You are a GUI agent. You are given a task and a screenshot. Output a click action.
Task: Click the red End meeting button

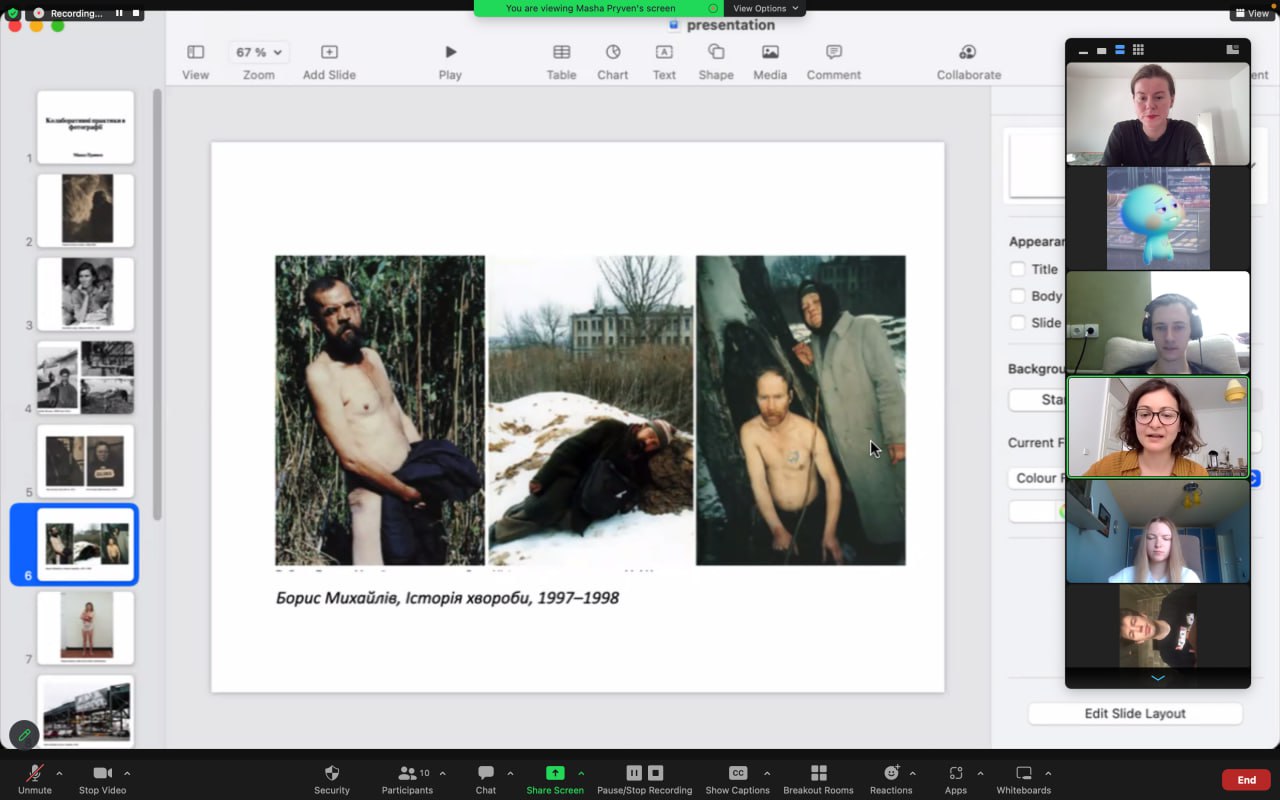tap(1246, 780)
